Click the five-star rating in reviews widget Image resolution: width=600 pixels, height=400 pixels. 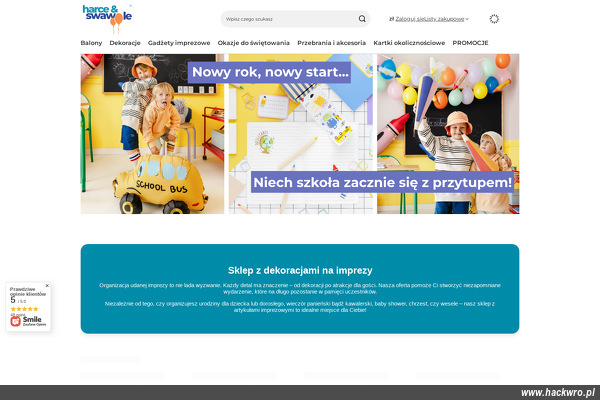(x=25, y=309)
